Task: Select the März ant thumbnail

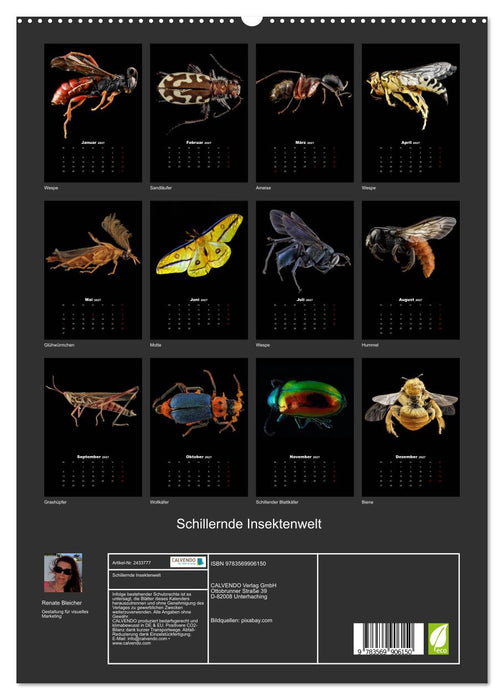Action: coord(304,112)
